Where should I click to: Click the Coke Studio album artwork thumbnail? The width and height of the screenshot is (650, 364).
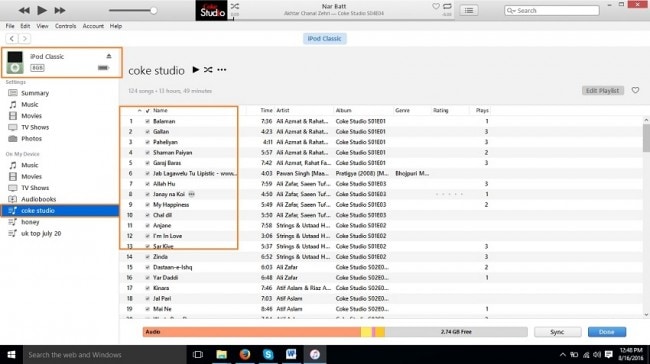[x=211, y=10]
